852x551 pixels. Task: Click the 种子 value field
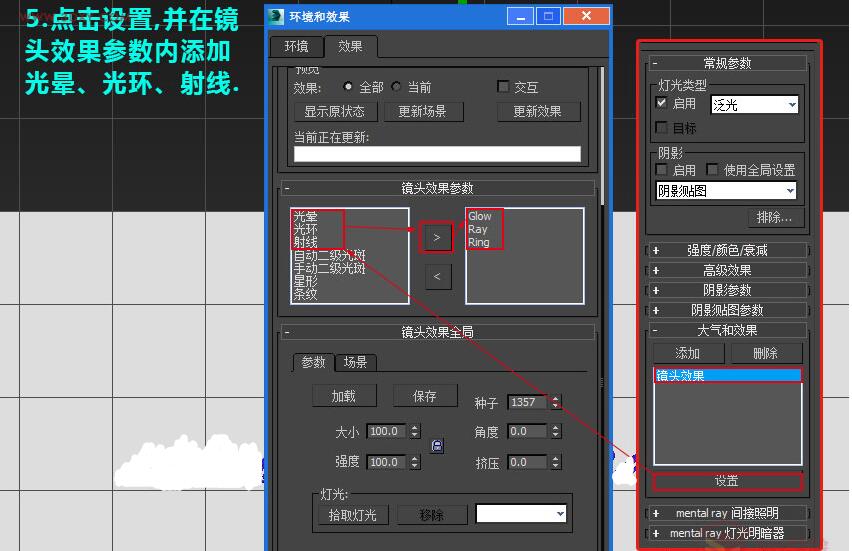(x=527, y=402)
